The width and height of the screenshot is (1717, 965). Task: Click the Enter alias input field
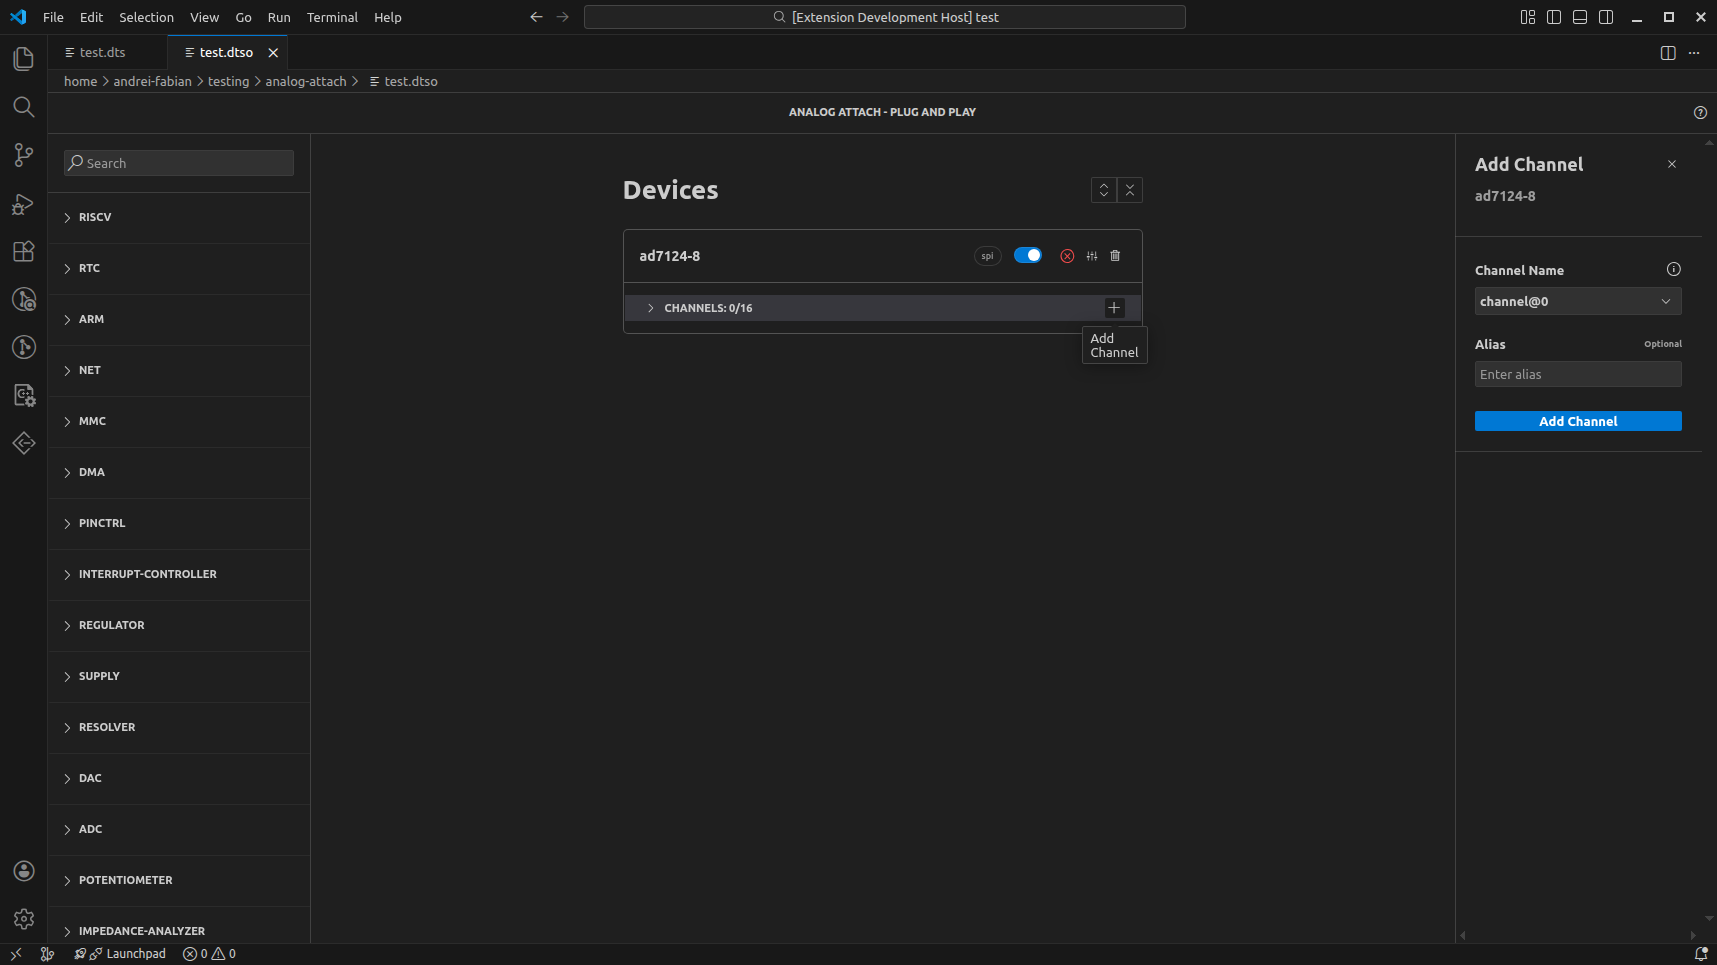1577,374
